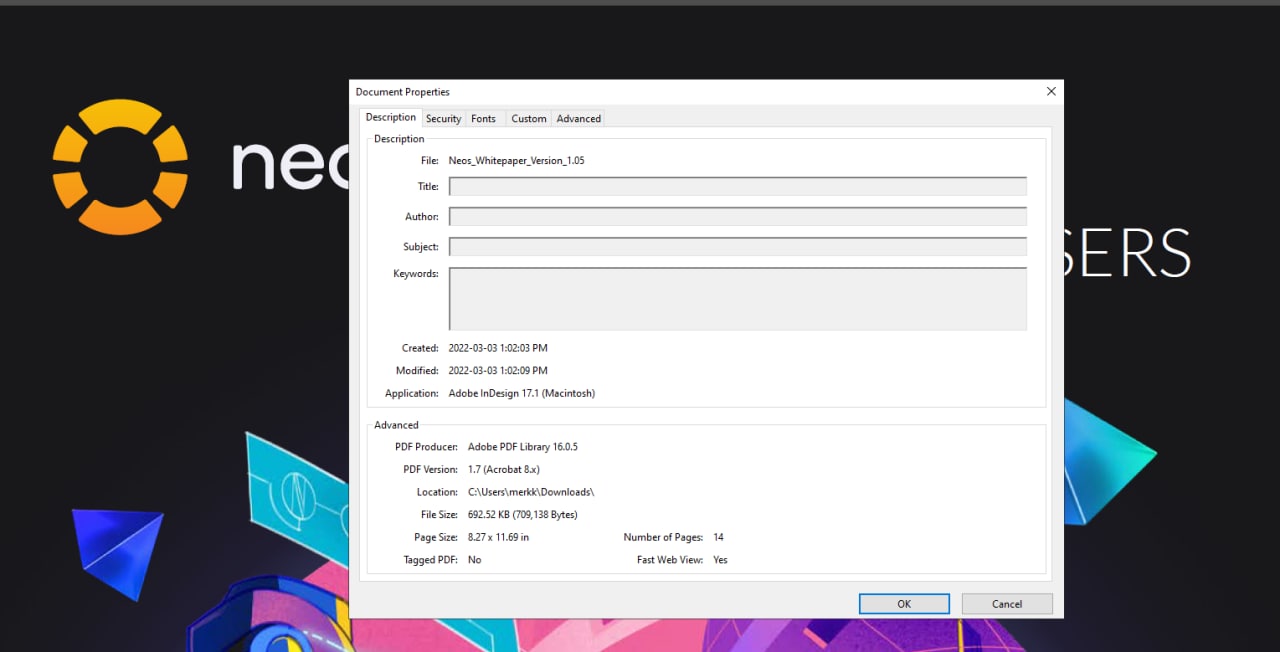
Task: Open the Downloads location path
Action: [x=531, y=492]
